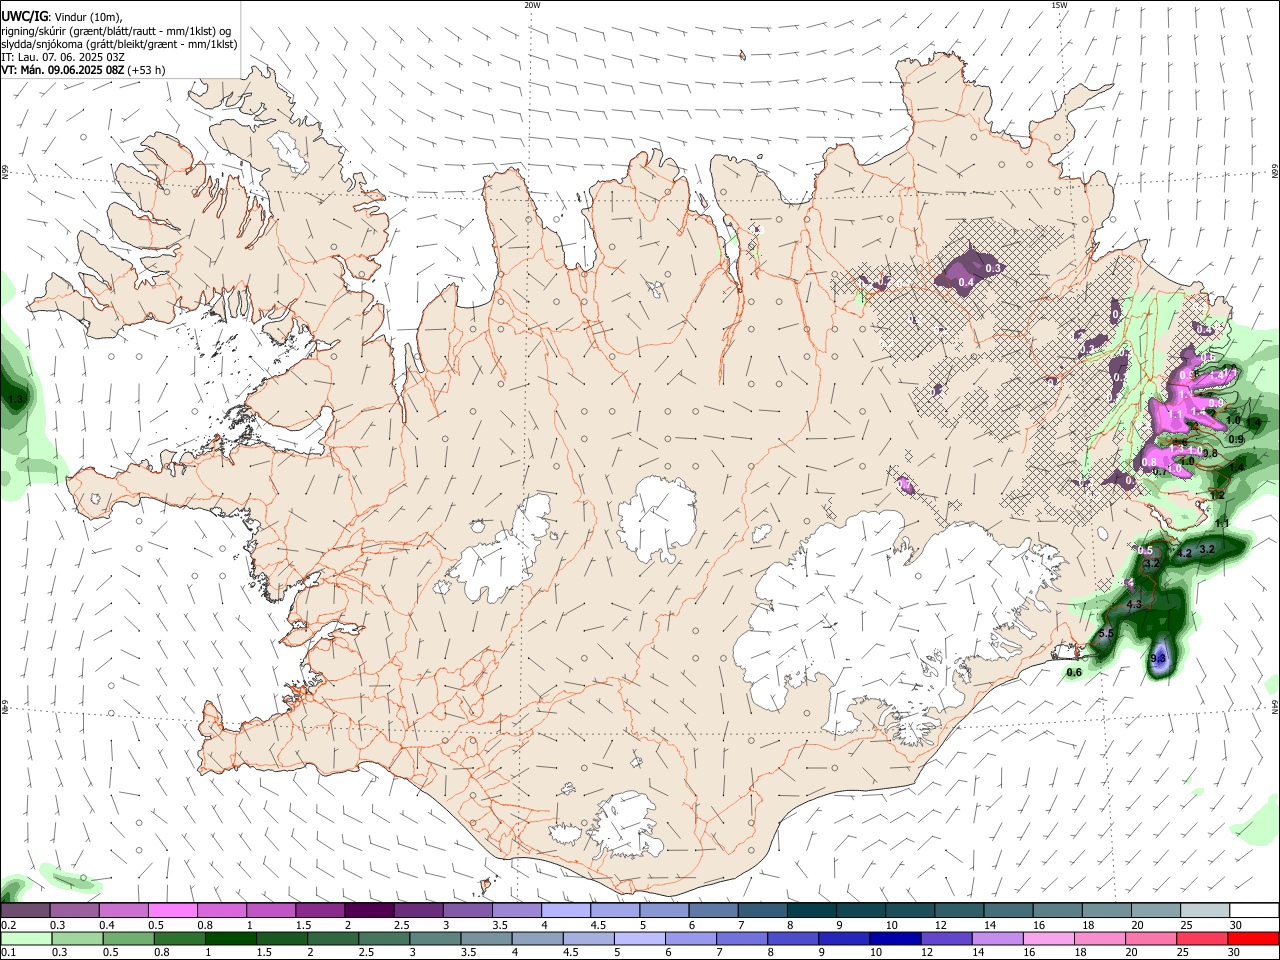The width and height of the screenshot is (1280, 960).
Task: Click the 5.5 rainfall value near the coast
Action: point(1106,634)
